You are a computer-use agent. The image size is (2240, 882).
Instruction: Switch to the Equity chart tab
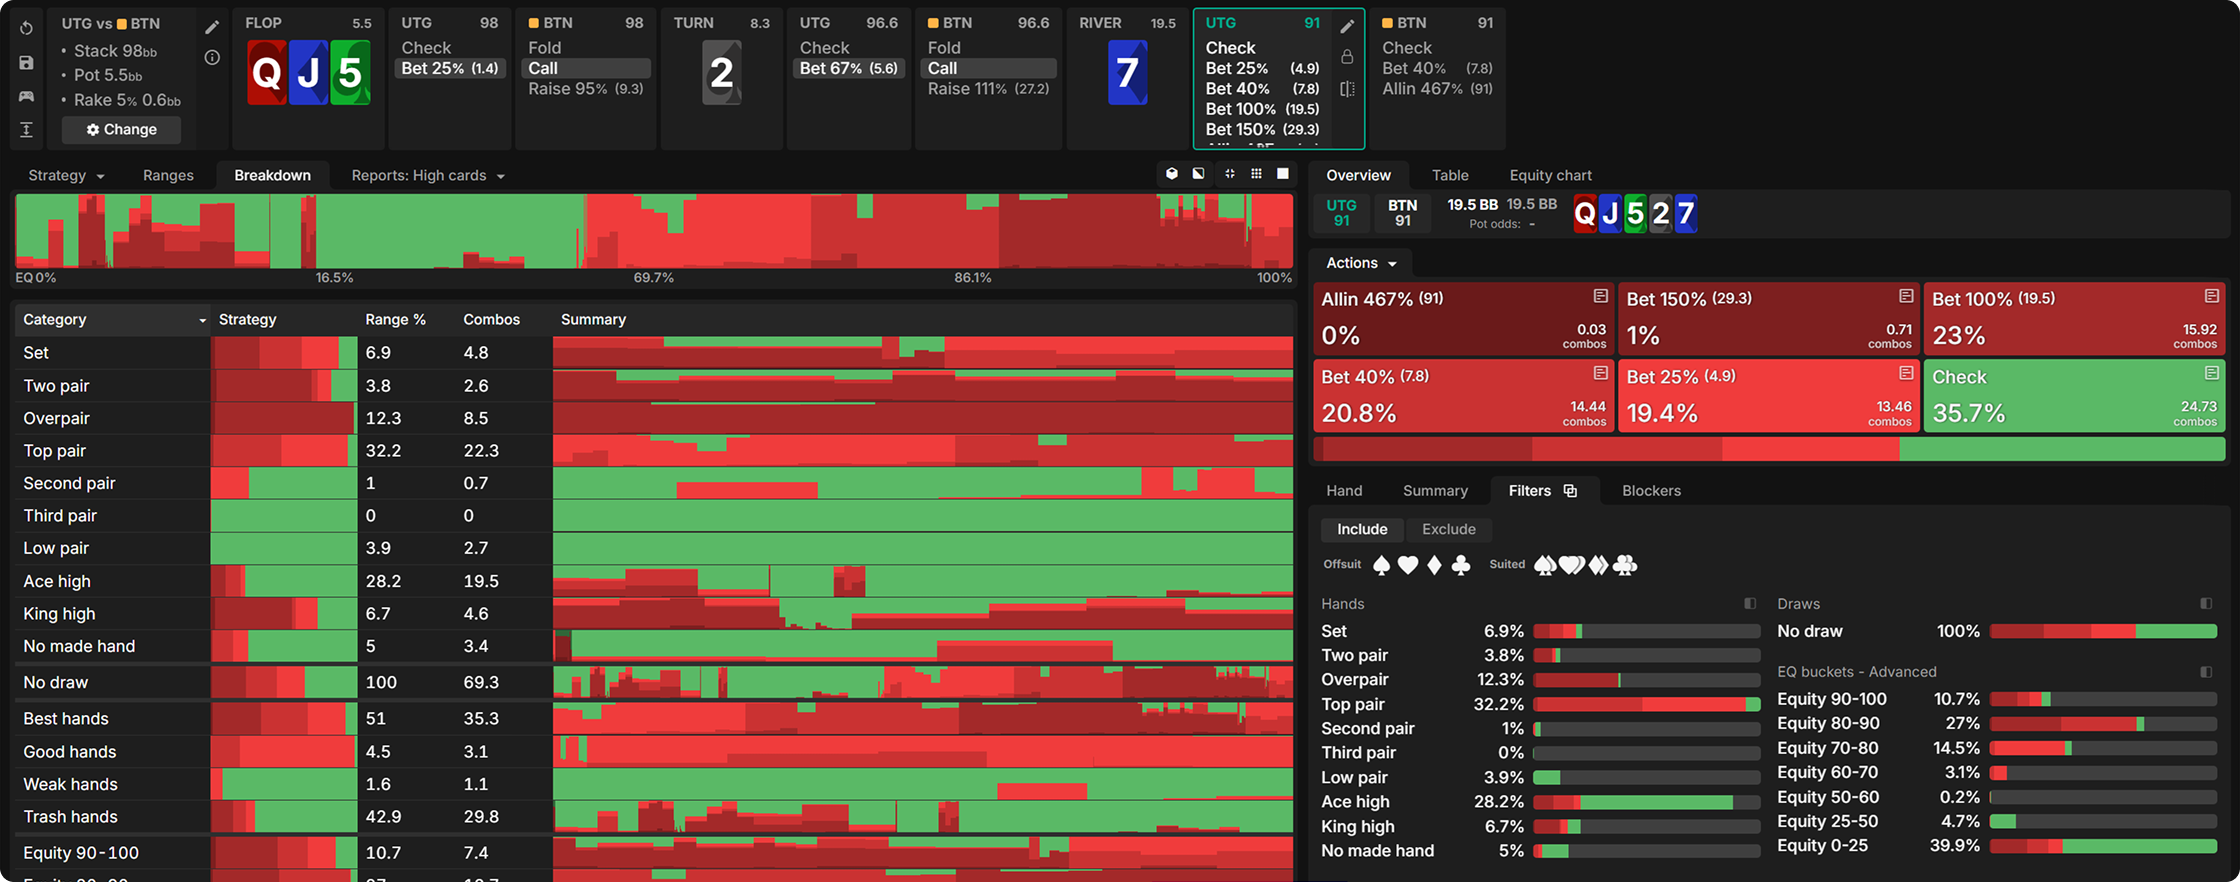coord(1550,175)
